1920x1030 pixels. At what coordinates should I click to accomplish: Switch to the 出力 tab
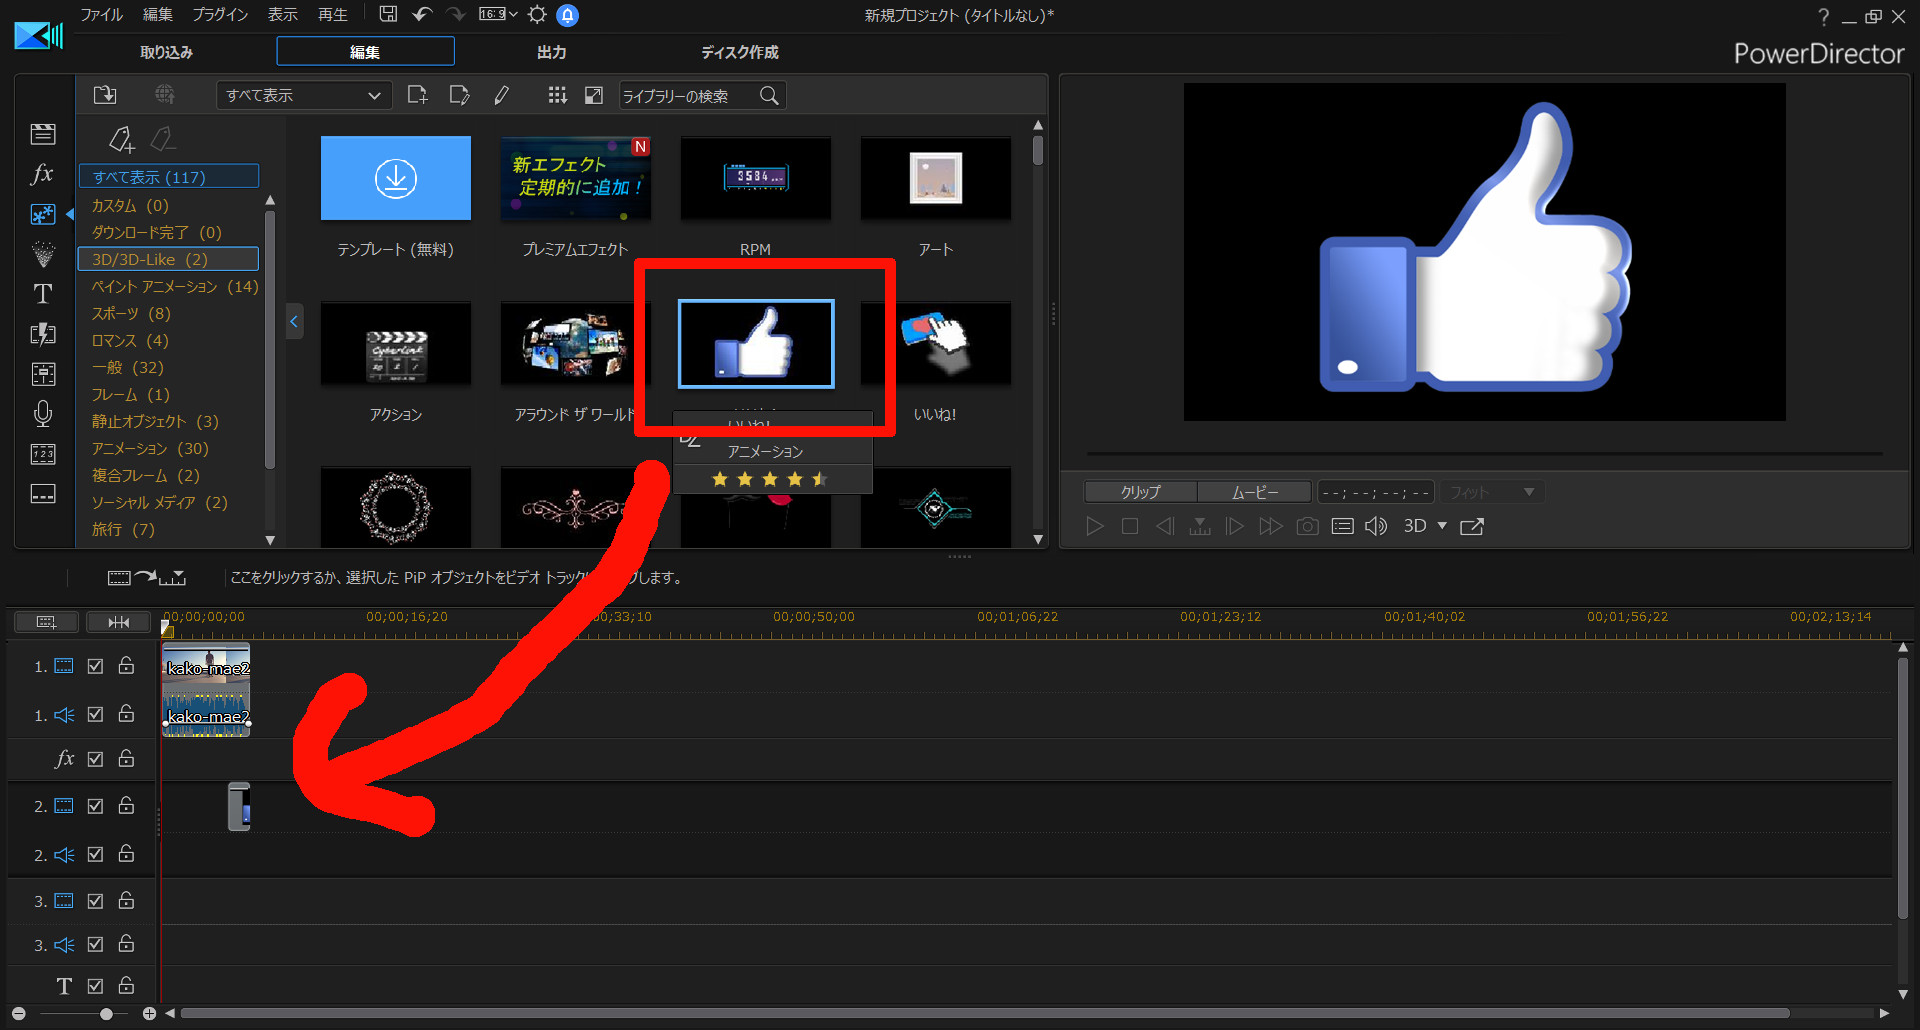click(x=552, y=52)
